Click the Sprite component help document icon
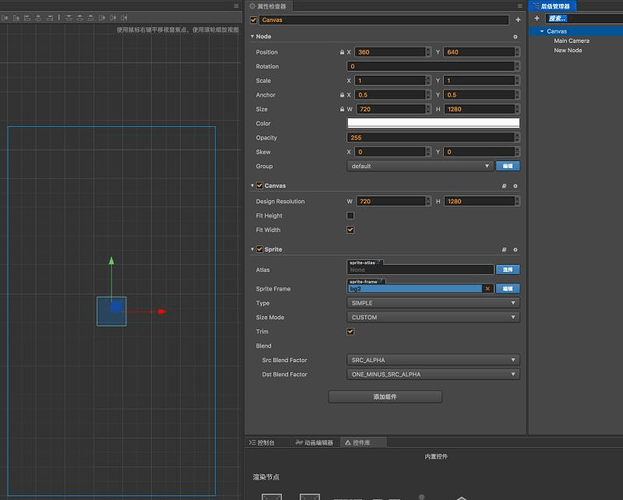Screen dimensions: 623x500 pos(503,249)
